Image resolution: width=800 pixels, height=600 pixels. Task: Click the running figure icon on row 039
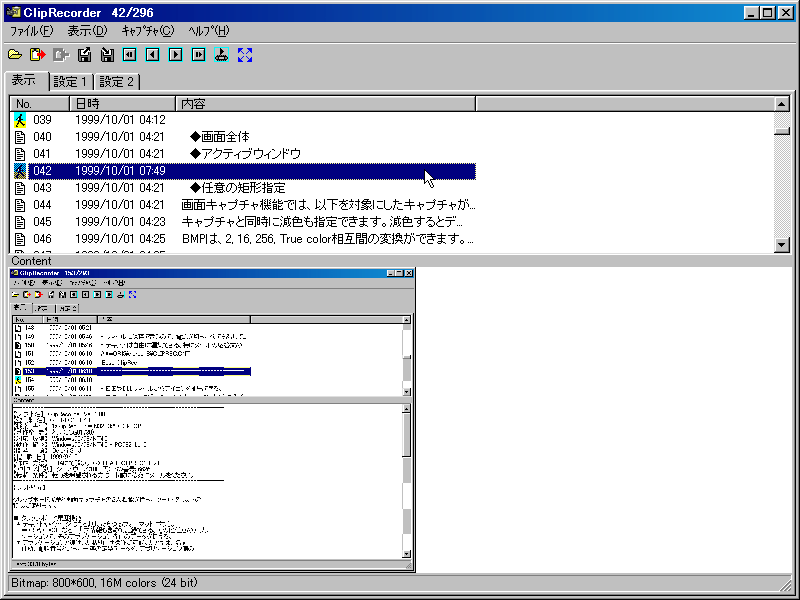pyautogui.click(x=20, y=120)
